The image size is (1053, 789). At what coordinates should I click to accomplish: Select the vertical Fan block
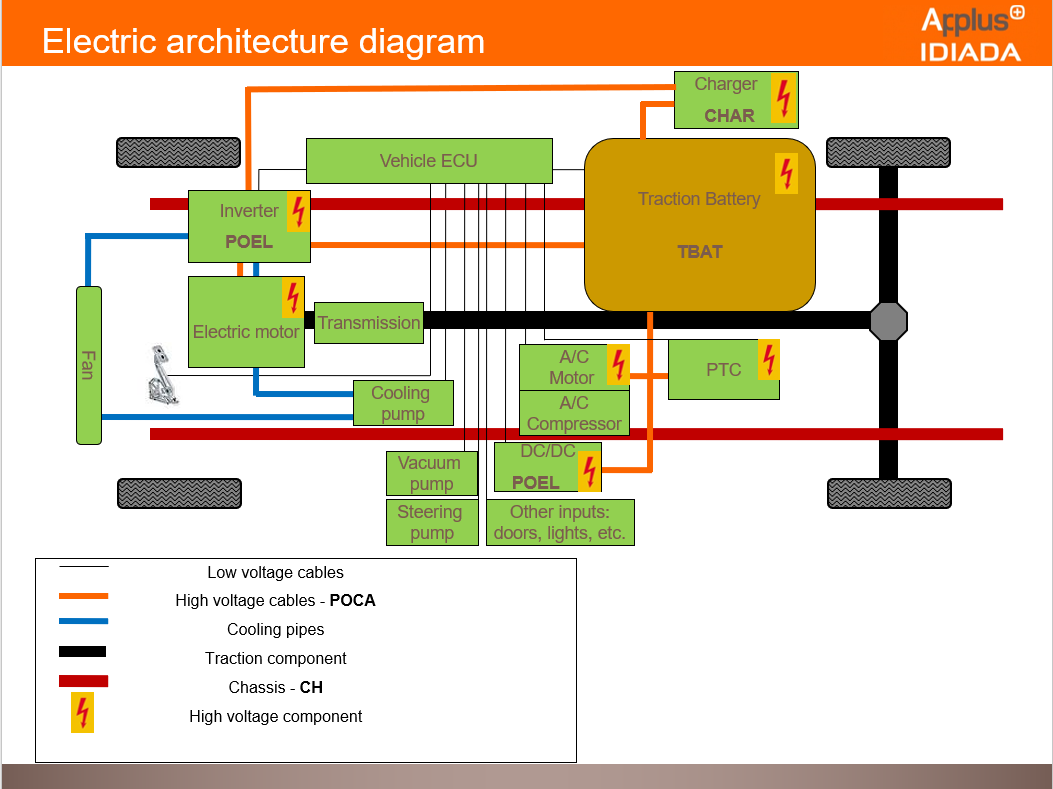coord(88,365)
